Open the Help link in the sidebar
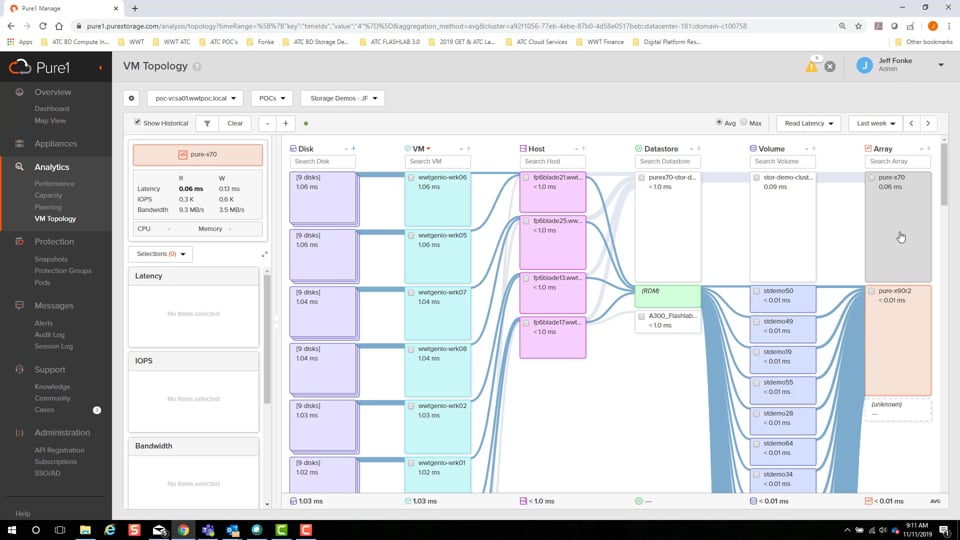The height and width of the screenshot is (540, 960). coord(23,514)
